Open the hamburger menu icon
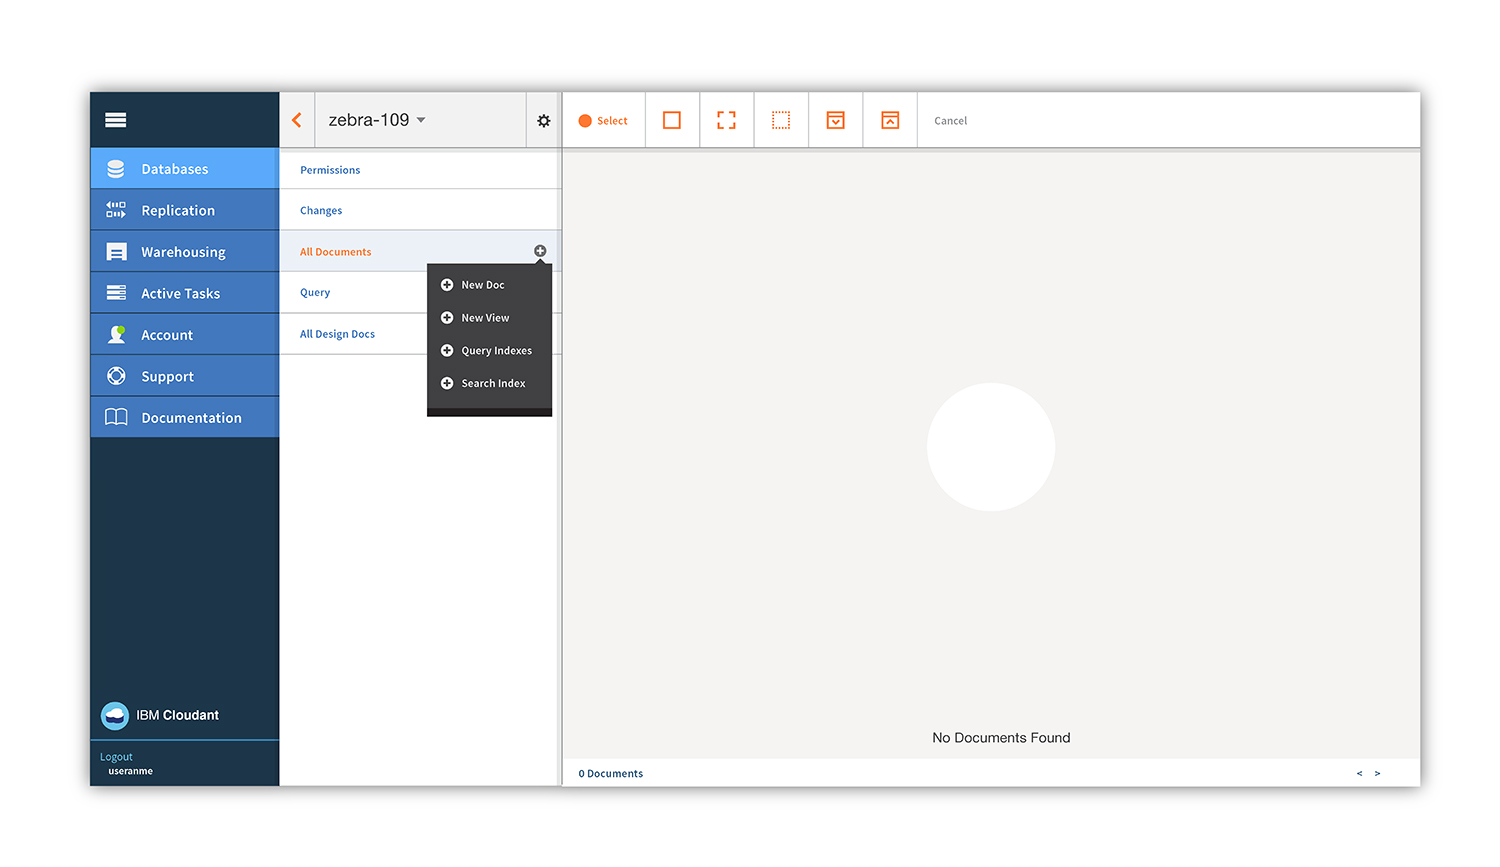Image resolution: width=1500 pixels, height=867 pixels. (x=116, y=120)
